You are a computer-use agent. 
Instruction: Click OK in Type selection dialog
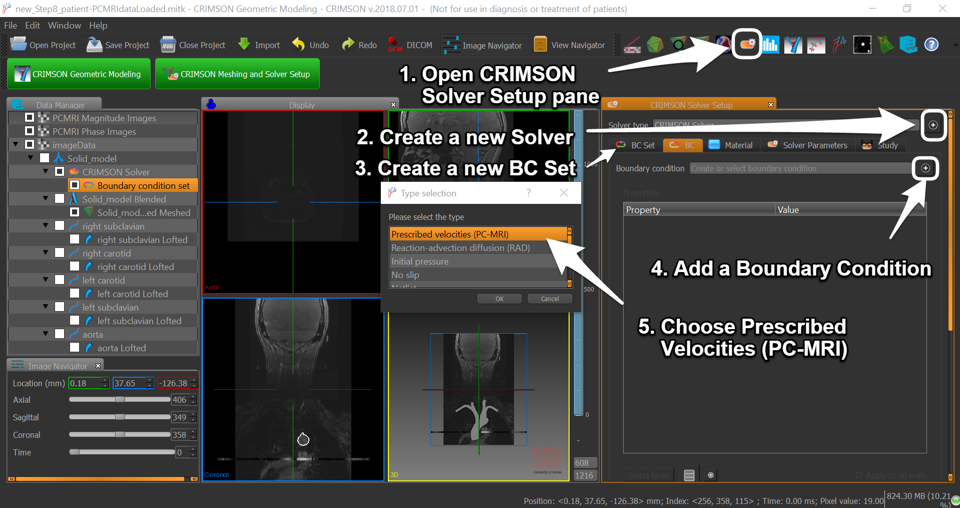point(498,298)
